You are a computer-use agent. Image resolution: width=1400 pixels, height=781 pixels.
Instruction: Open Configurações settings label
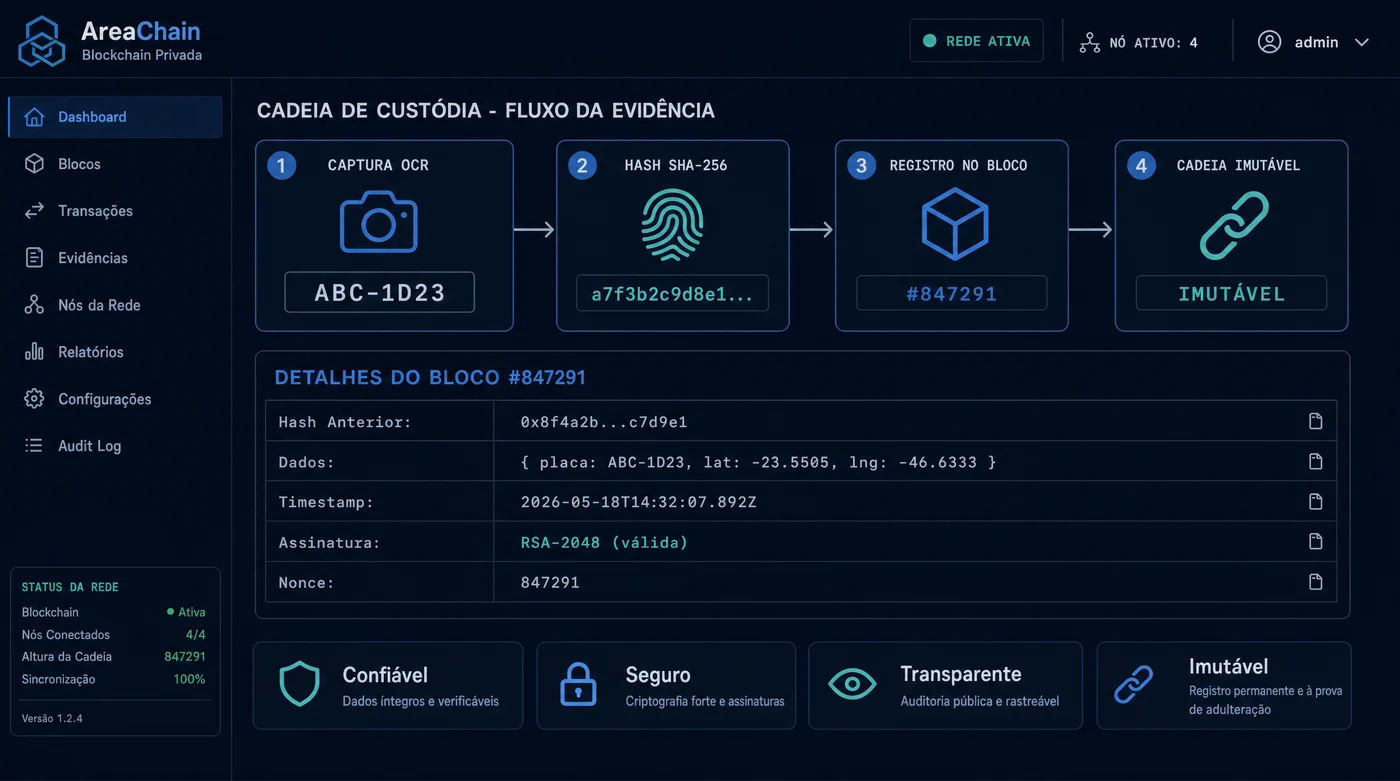coord(105,399)
